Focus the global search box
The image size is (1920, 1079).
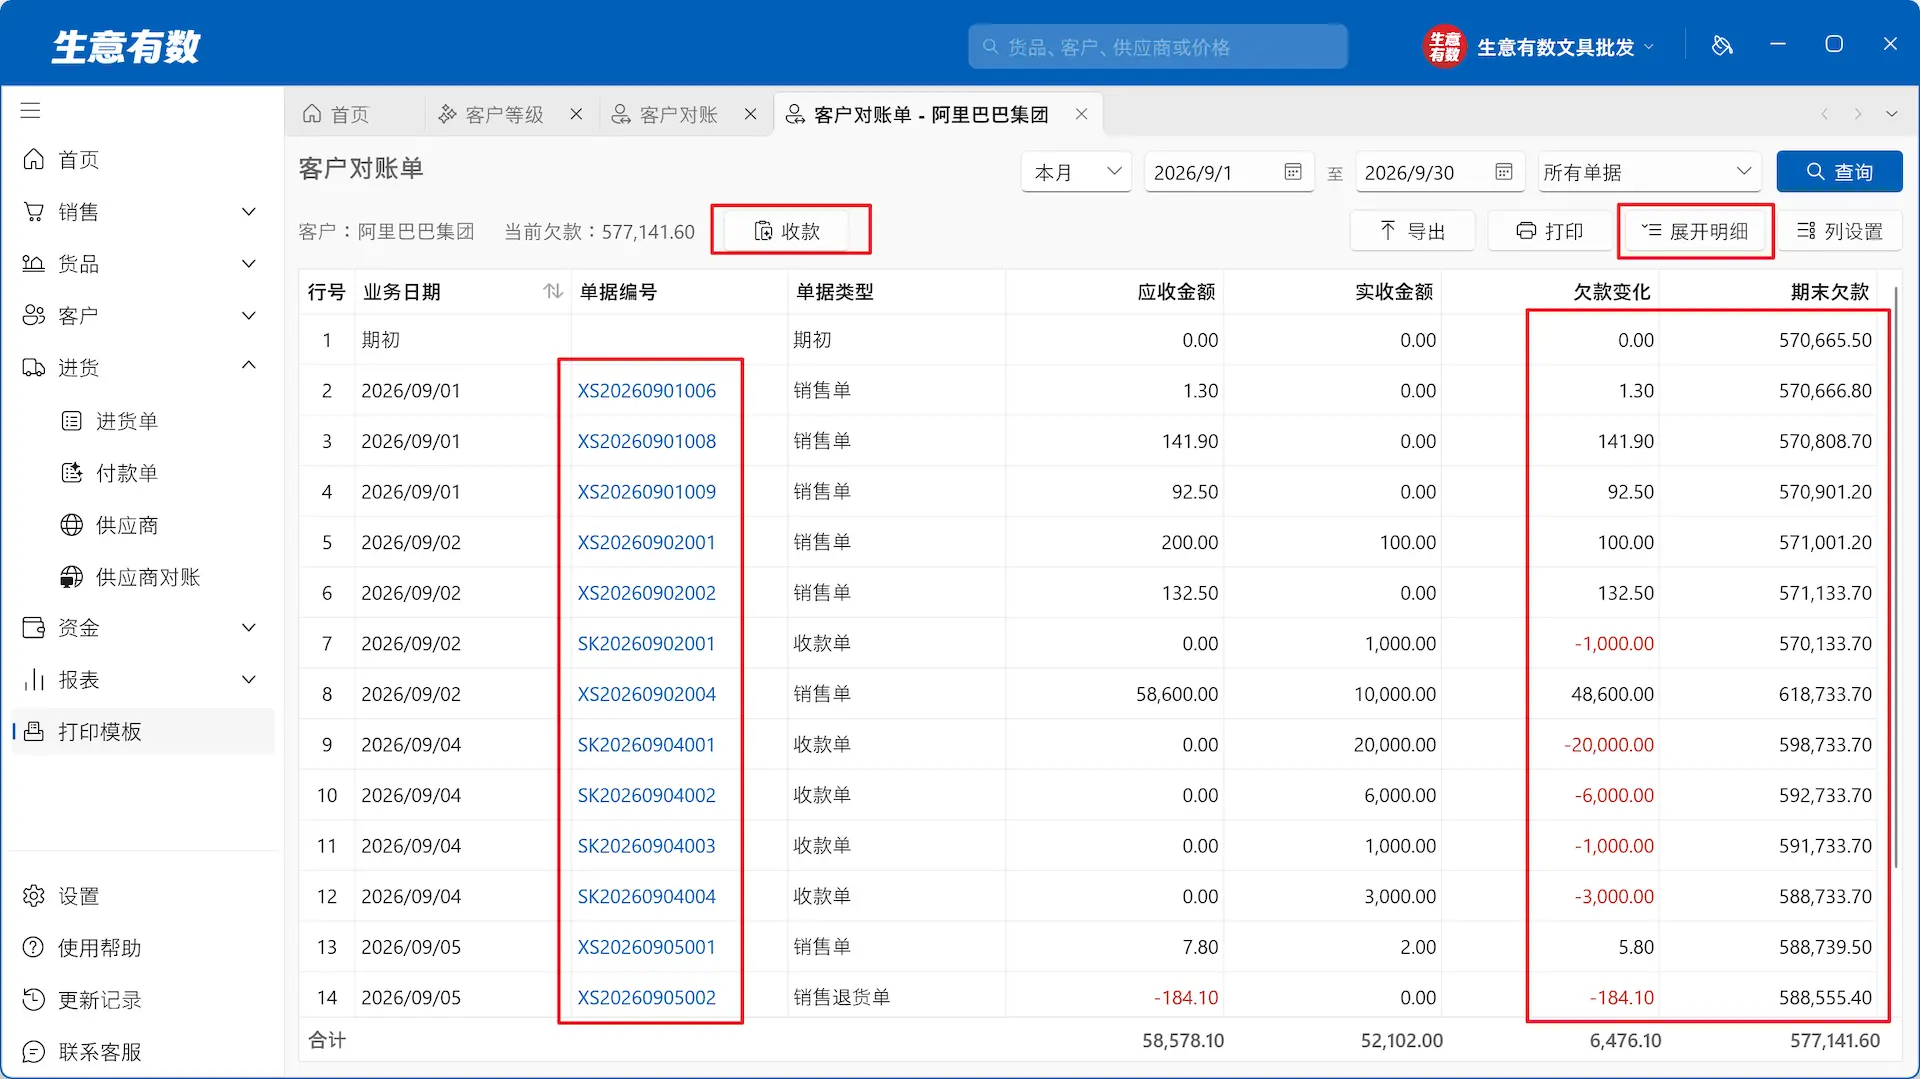[x=1157, y=47]
